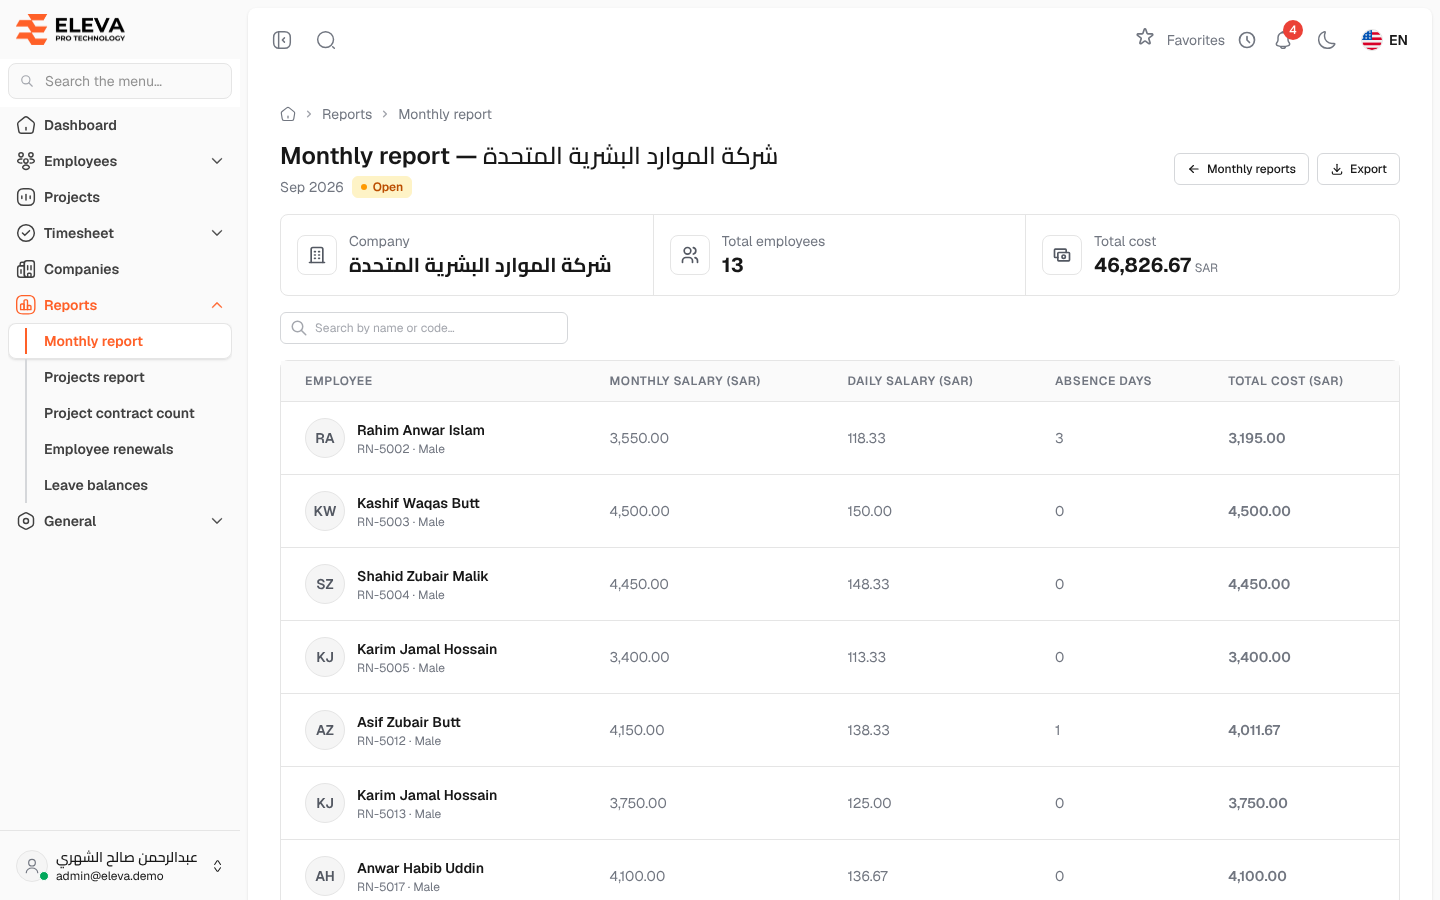Click the total cost money icon
This screenshot has width=1440, height=900.
coord(1062,255)
